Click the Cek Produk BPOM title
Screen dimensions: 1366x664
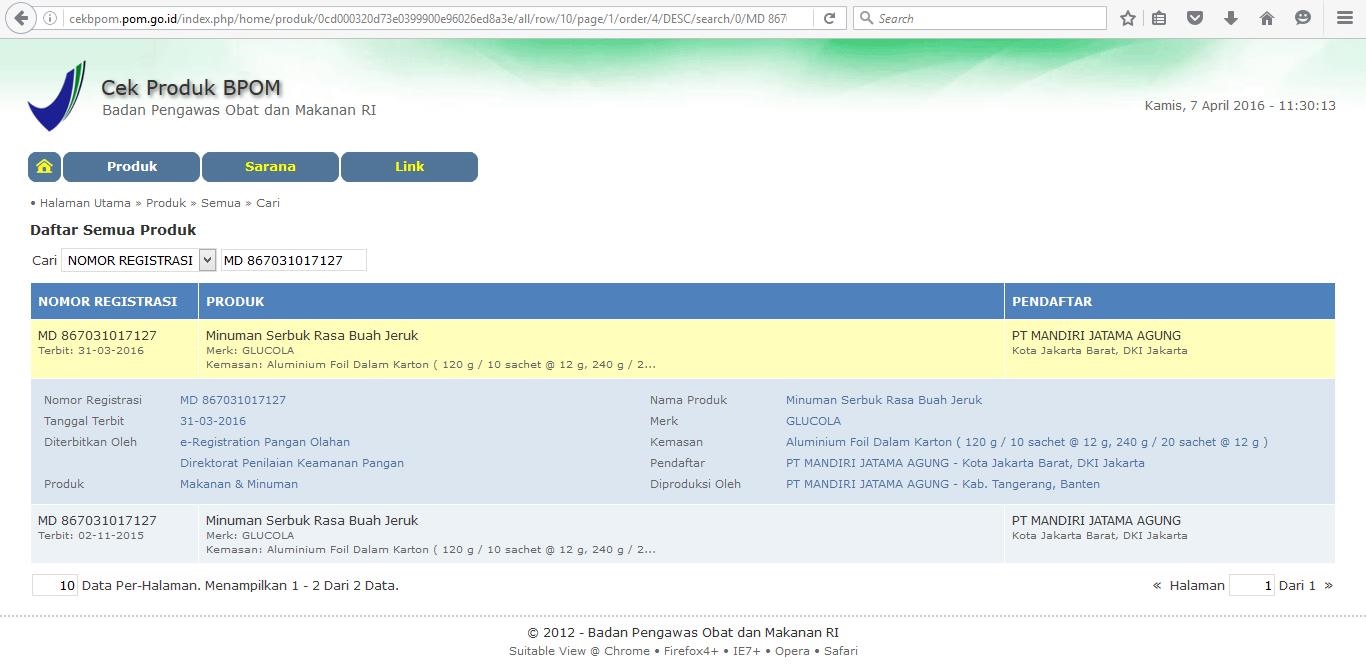coord(191,88)
